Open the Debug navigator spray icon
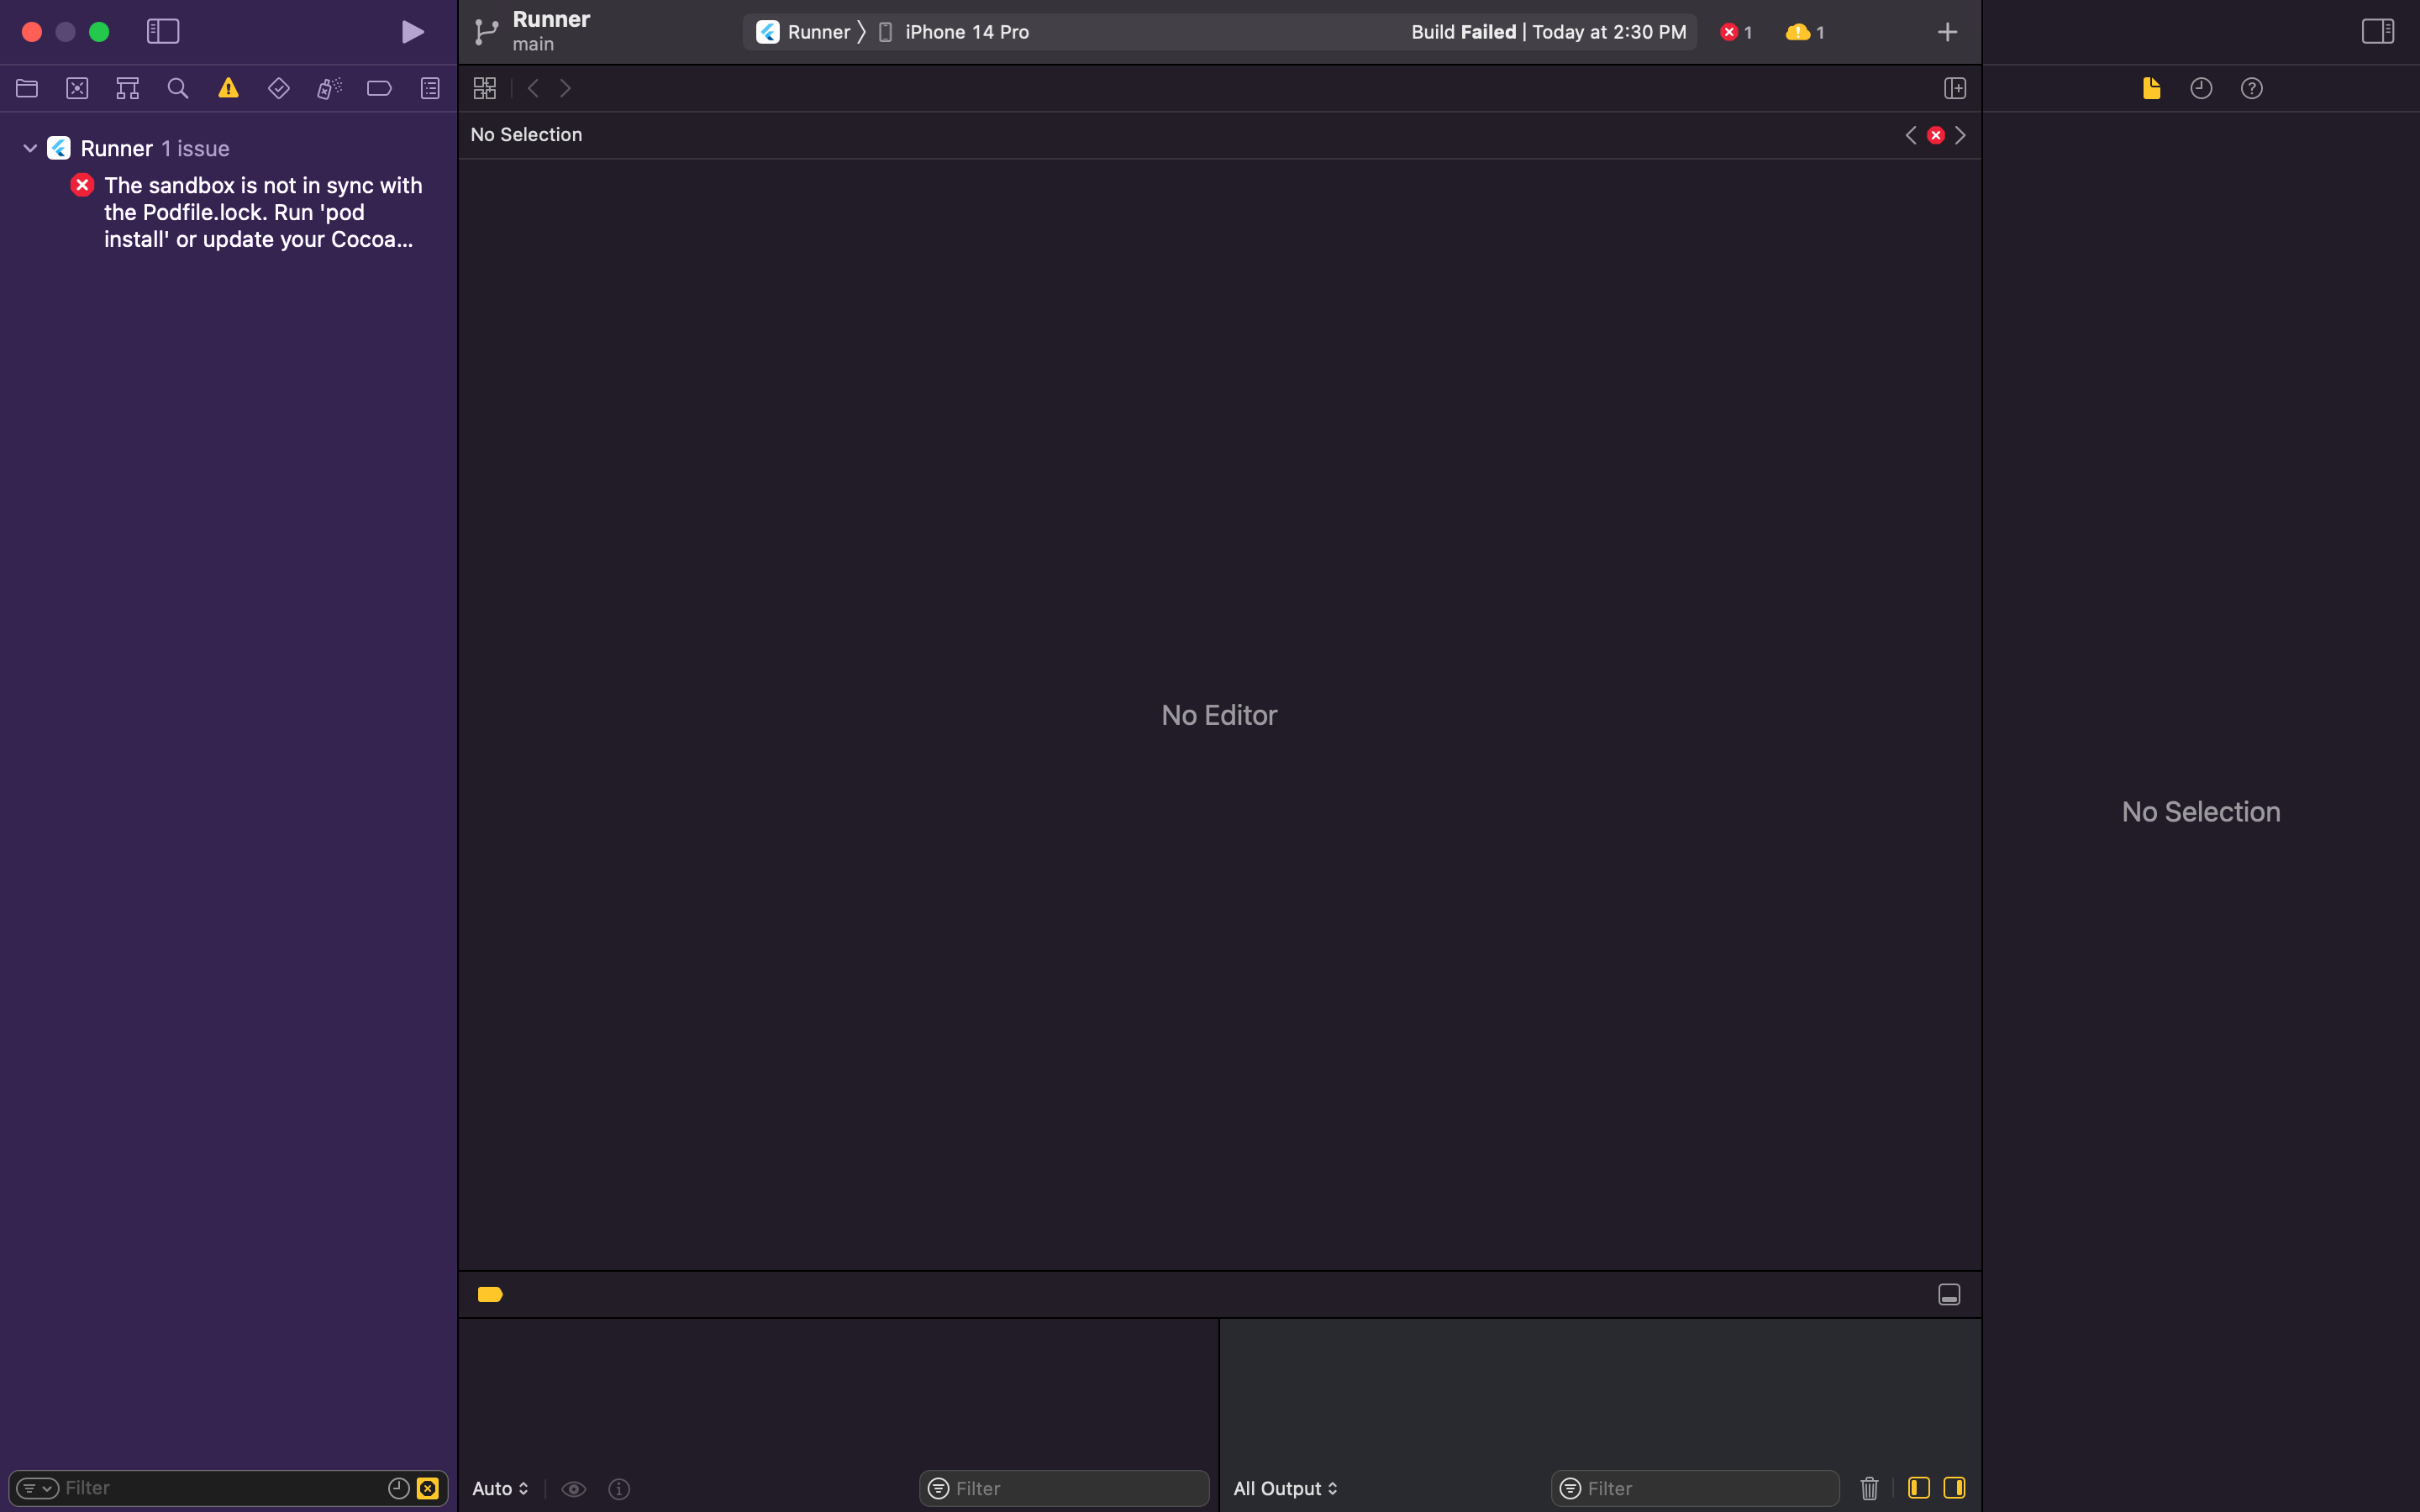The image size is (2420, 1512). coord(329,89)
